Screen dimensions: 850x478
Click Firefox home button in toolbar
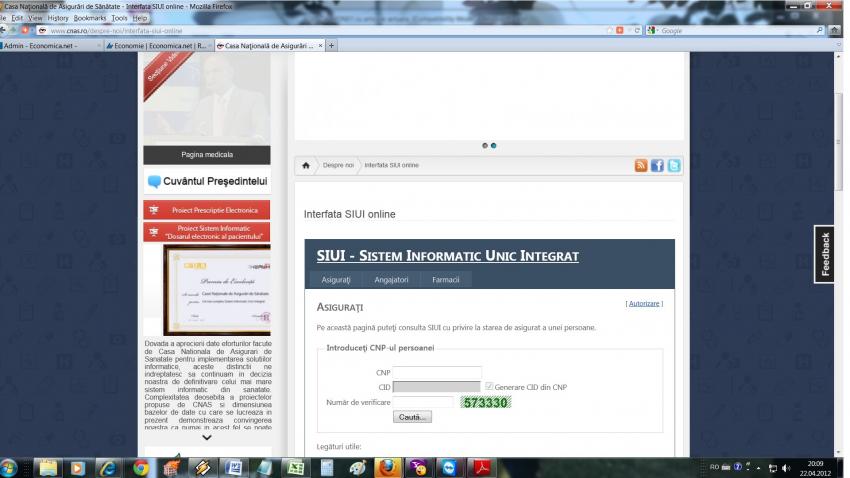[835, 30]
